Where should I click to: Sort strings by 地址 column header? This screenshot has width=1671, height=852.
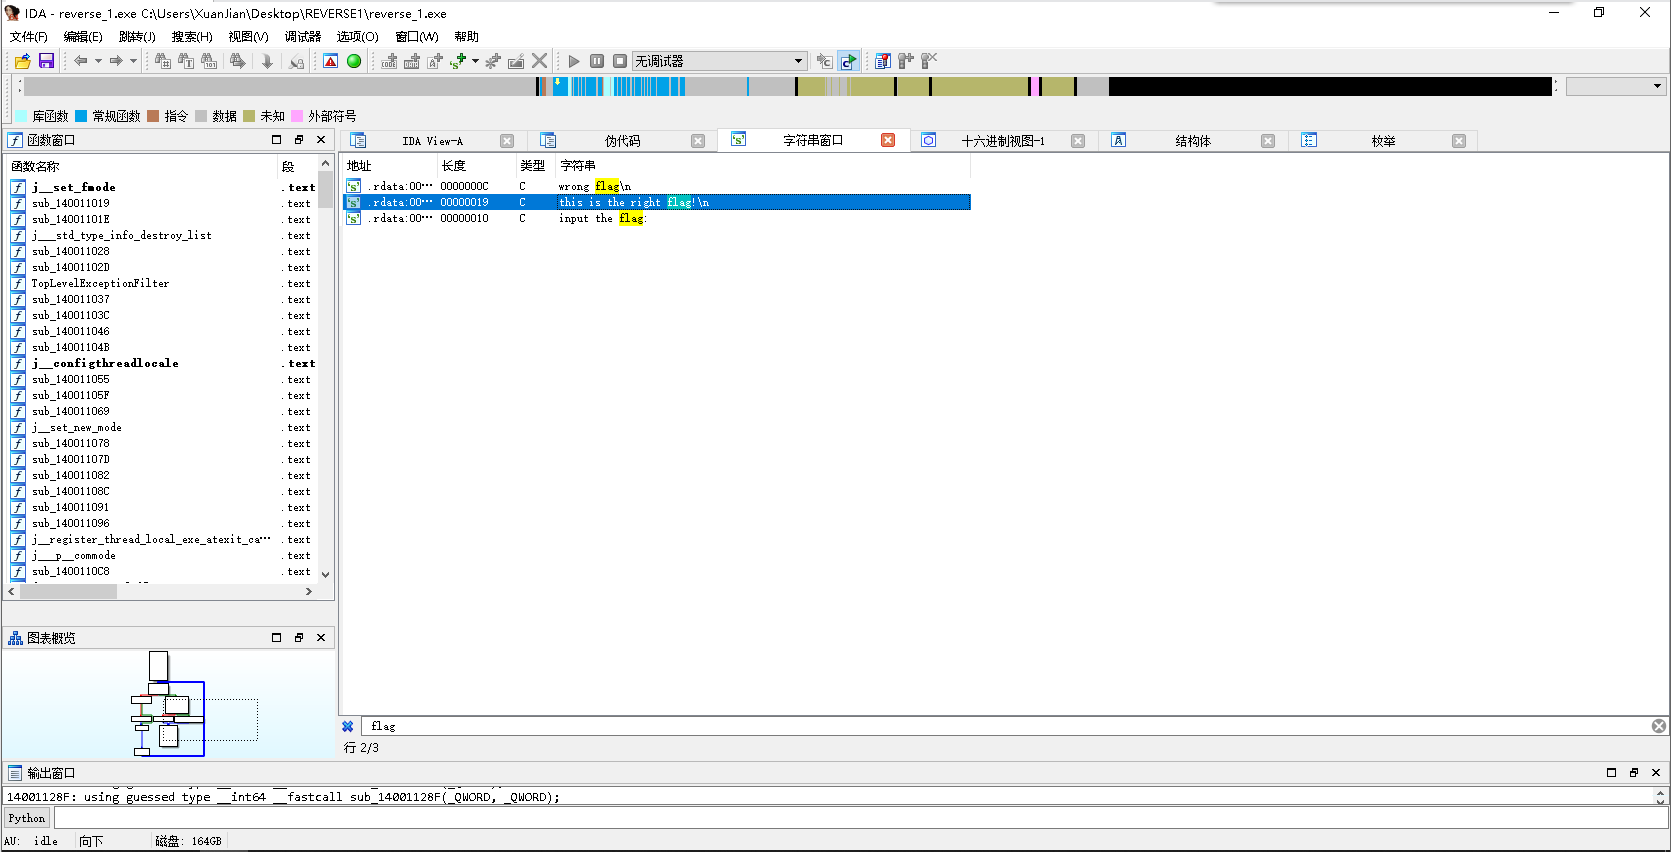point(388,166)
